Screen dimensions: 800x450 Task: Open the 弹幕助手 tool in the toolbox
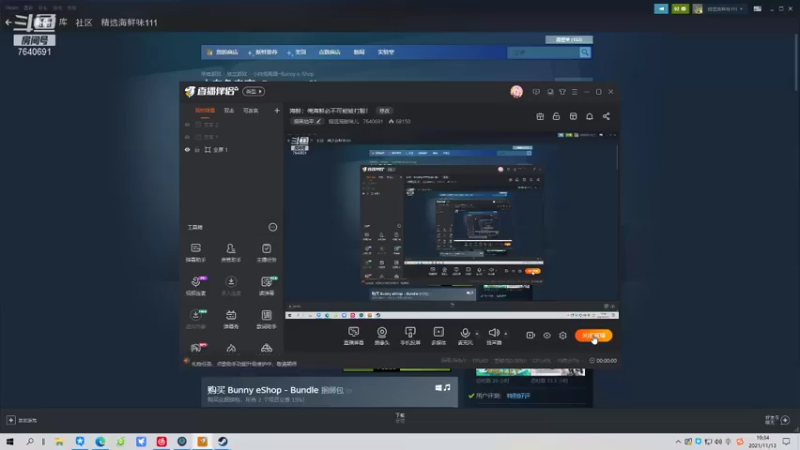195,253
